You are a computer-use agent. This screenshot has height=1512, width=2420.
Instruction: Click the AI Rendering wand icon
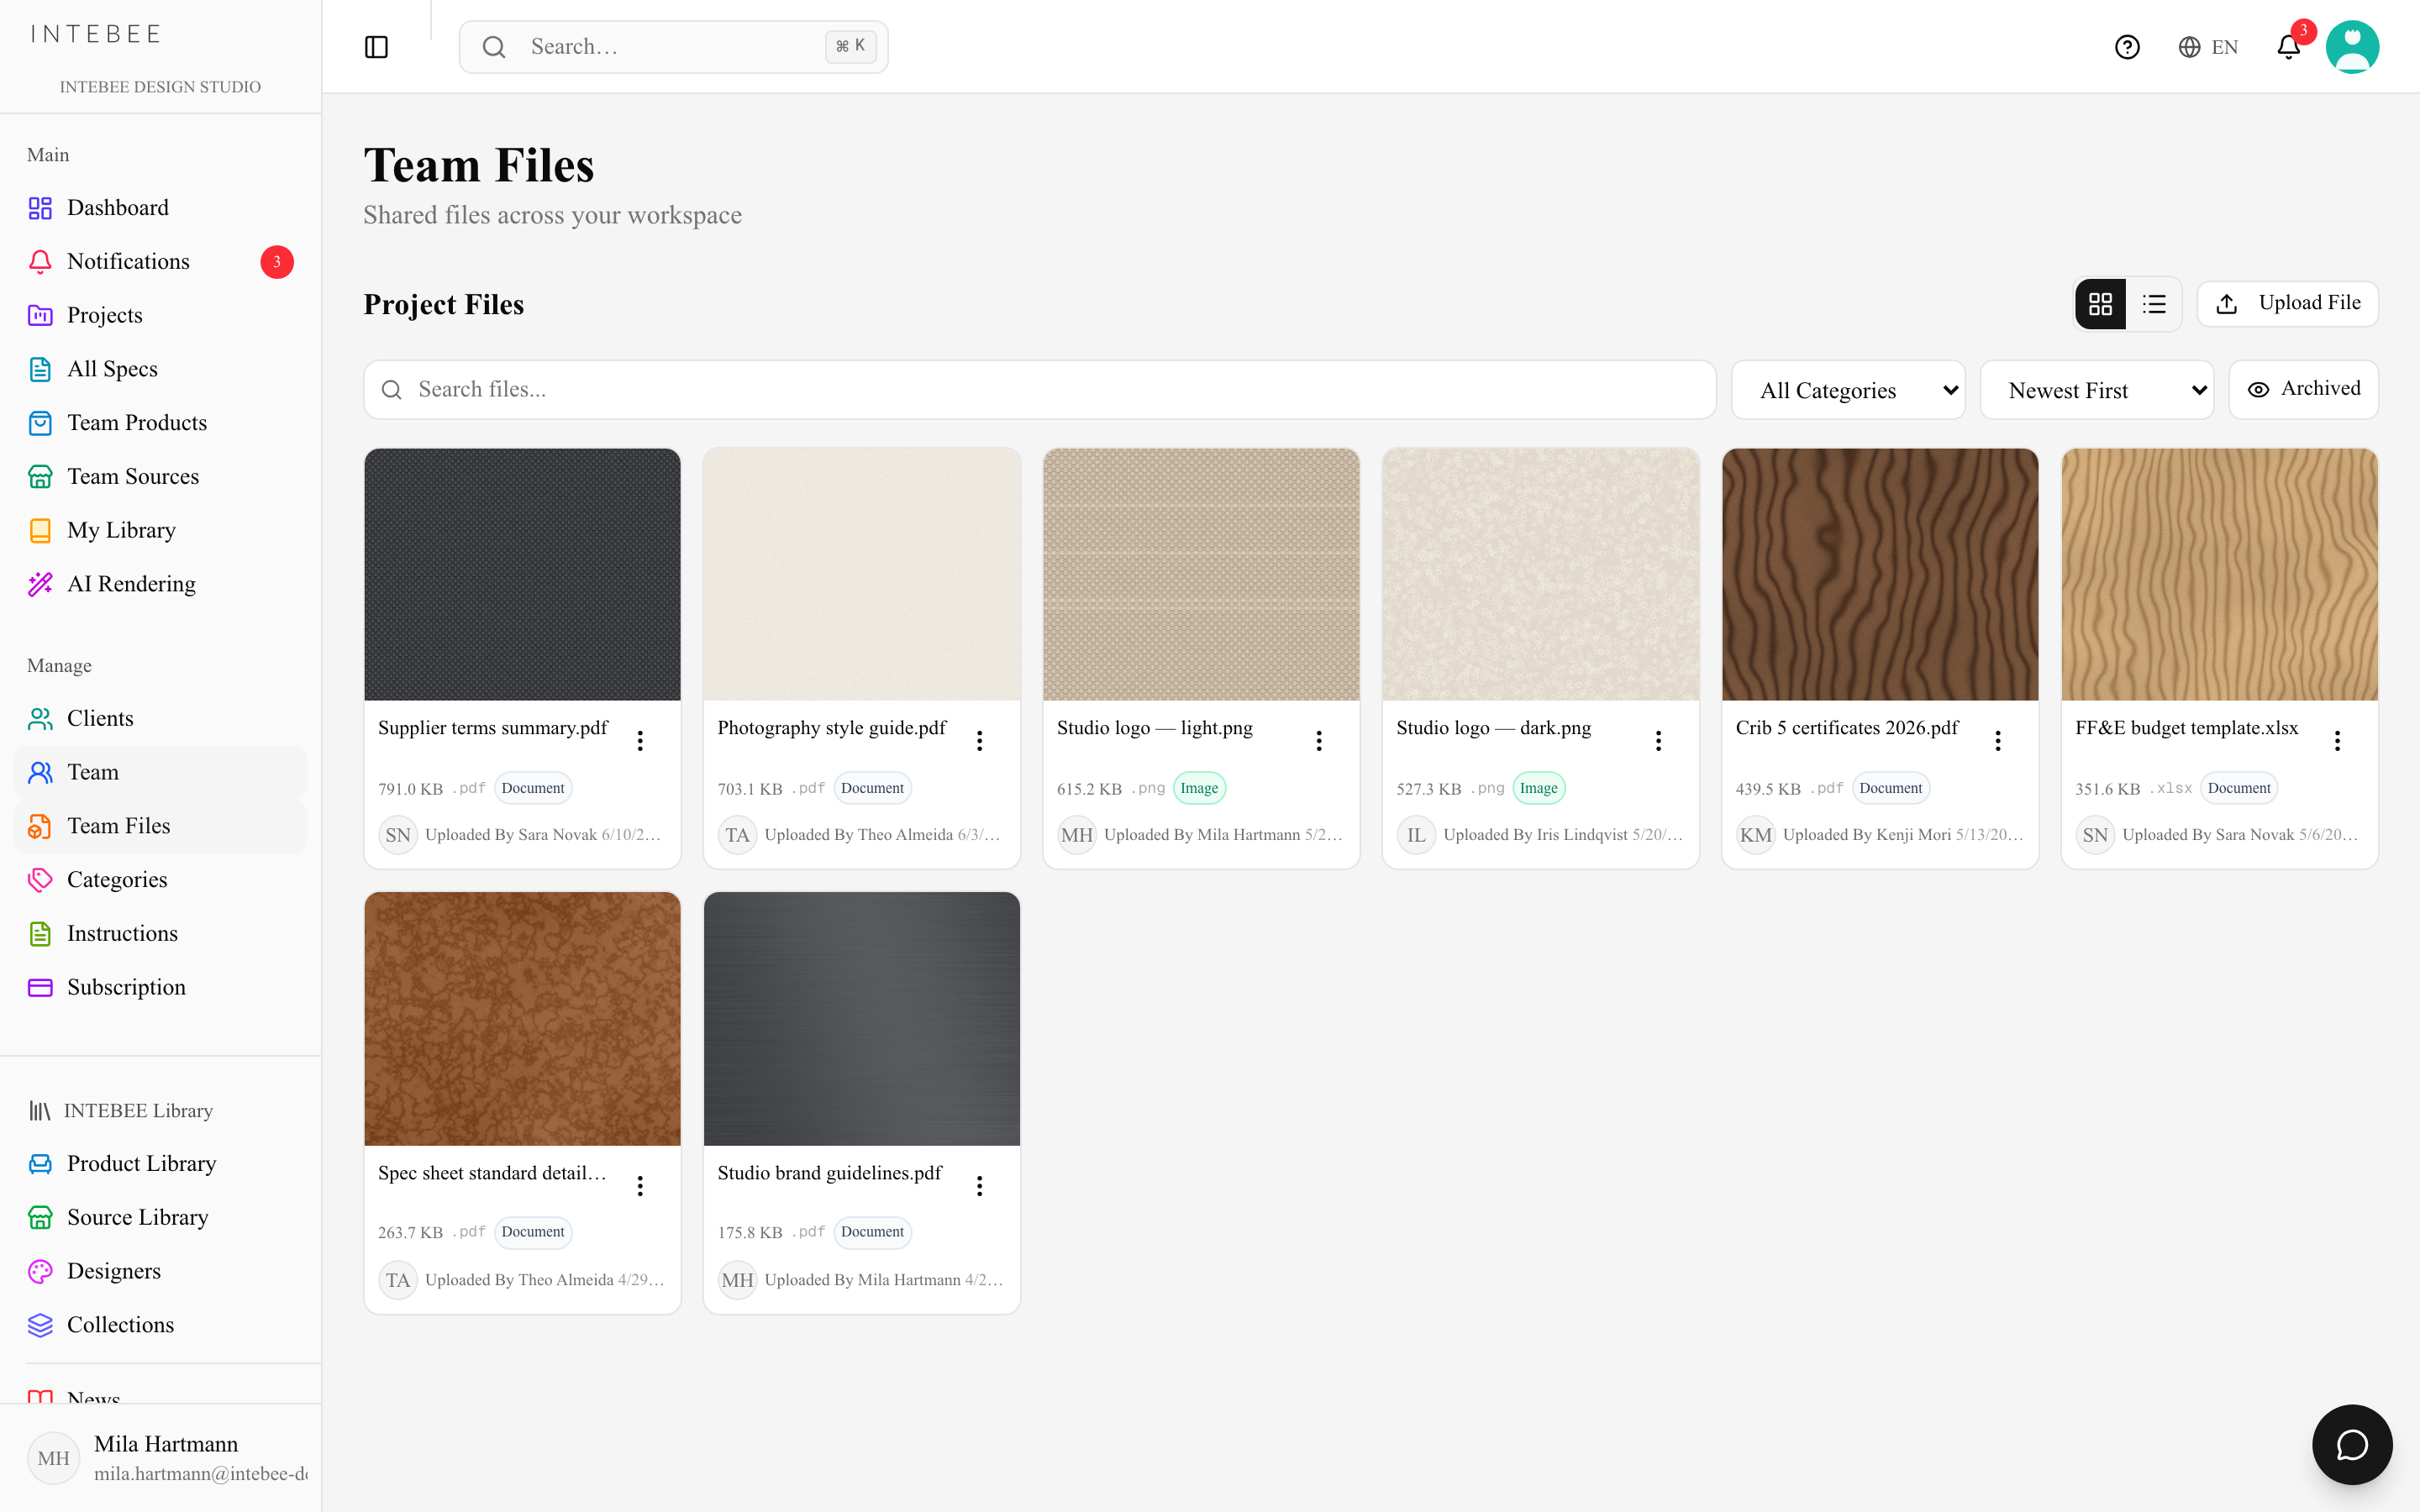(40, 584)
